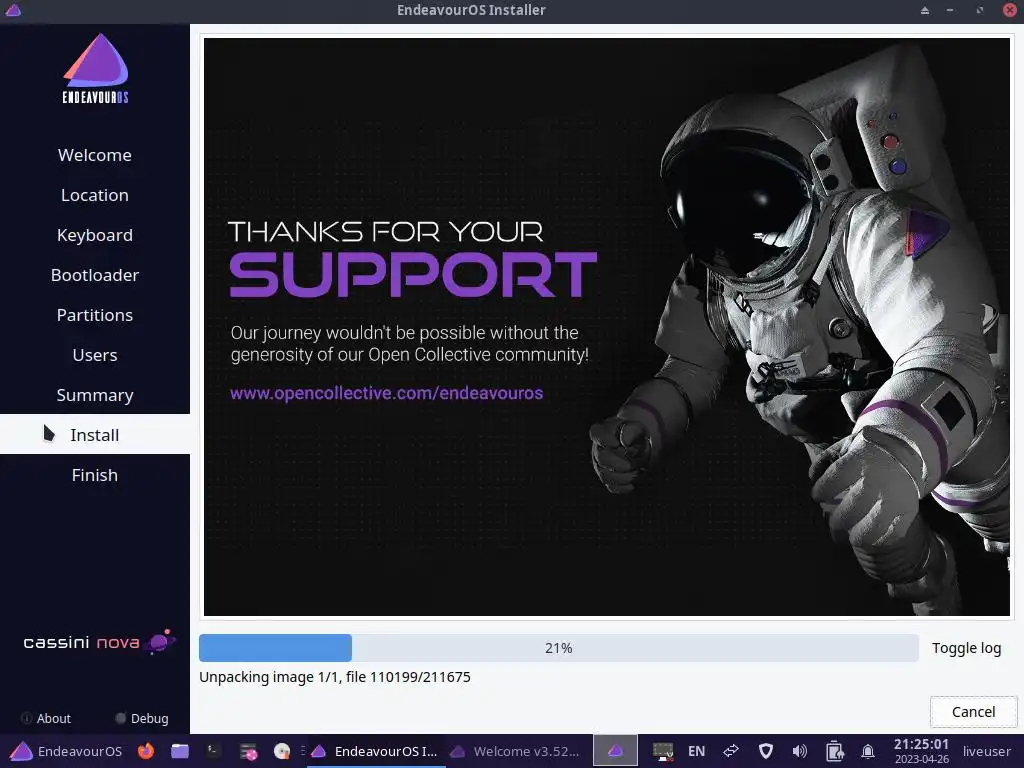Screen dimensions: 1024x768
Task: Minimize the EndeavourOS Installer window
Action: [950, 10]
